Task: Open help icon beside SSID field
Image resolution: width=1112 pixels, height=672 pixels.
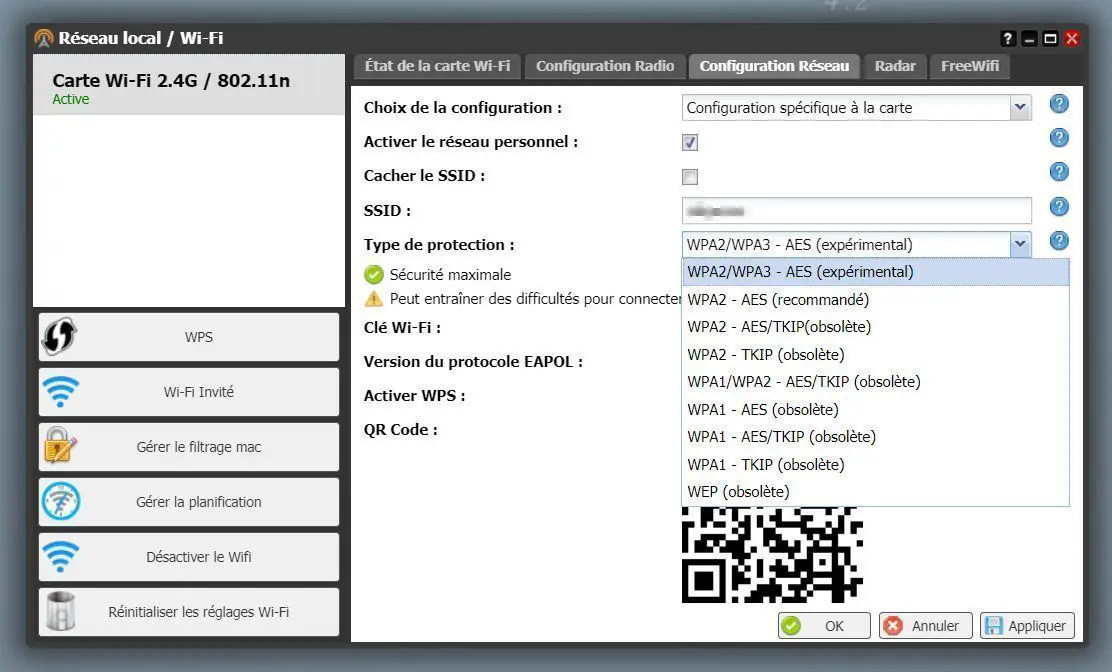Action: pos(1059,207)
